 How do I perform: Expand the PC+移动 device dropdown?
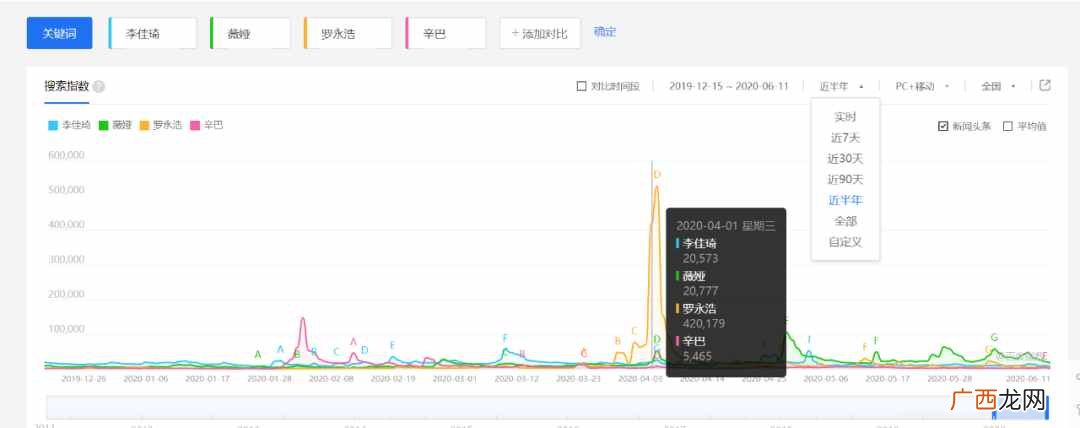coord(922,86)
